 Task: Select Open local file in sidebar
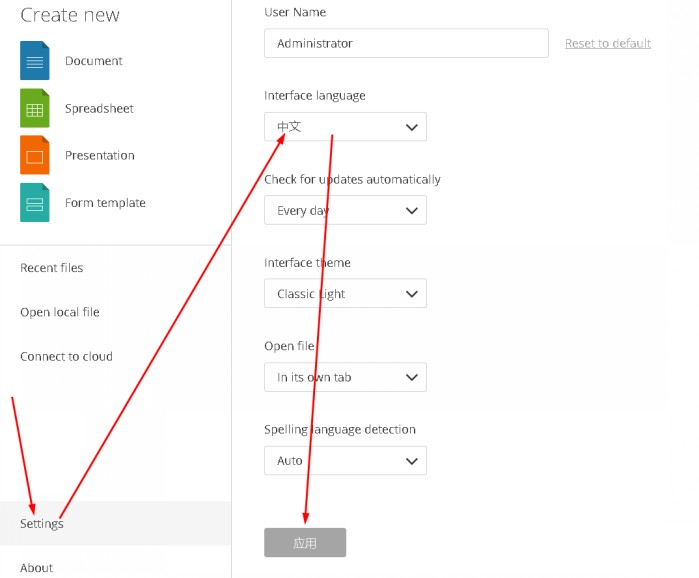tap(60, 312)
